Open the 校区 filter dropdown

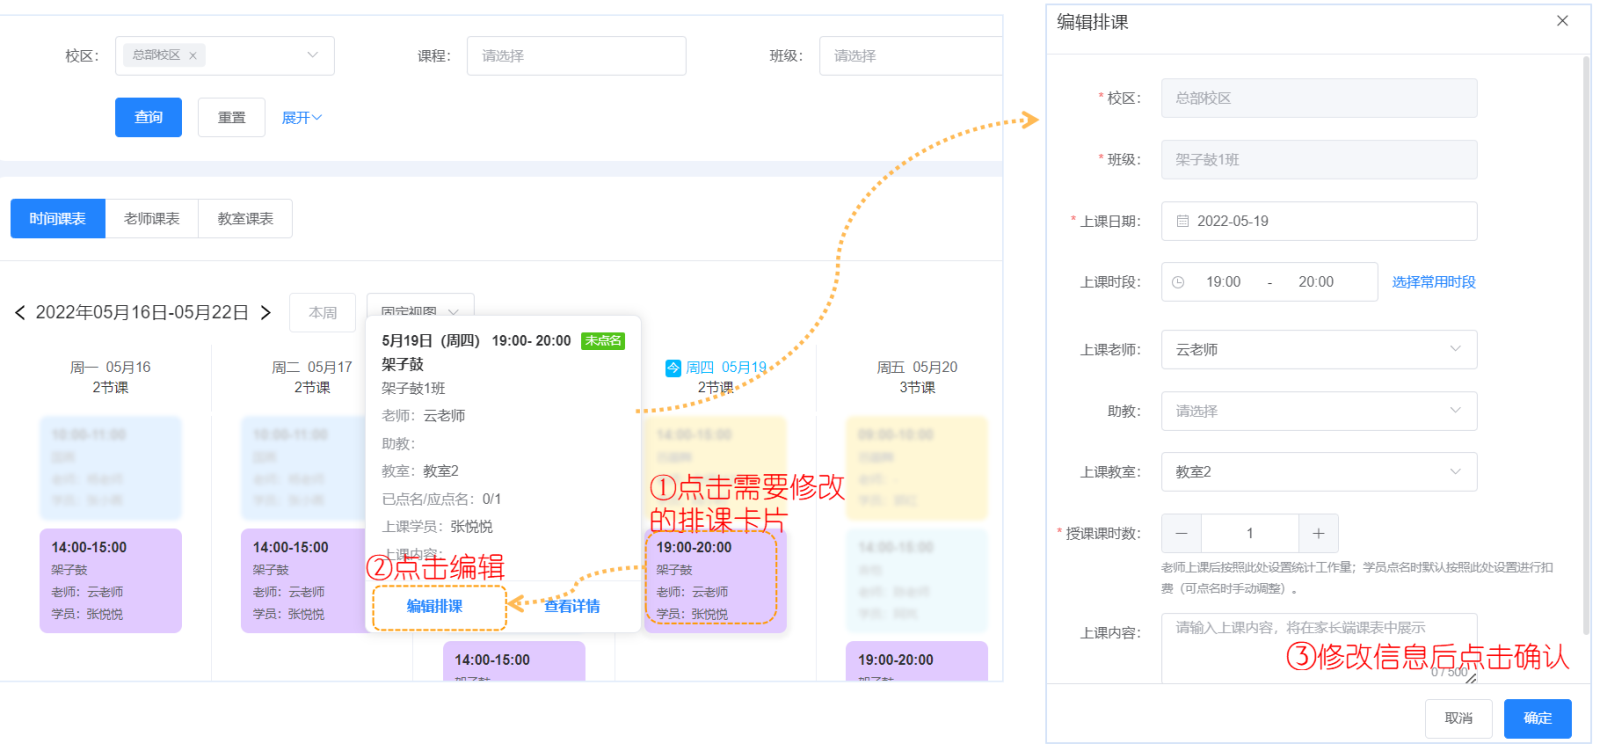(225, 56)
